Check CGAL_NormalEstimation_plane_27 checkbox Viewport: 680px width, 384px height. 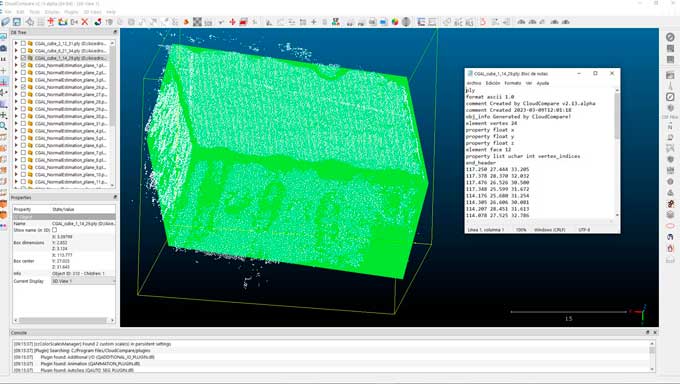[23, 94]
